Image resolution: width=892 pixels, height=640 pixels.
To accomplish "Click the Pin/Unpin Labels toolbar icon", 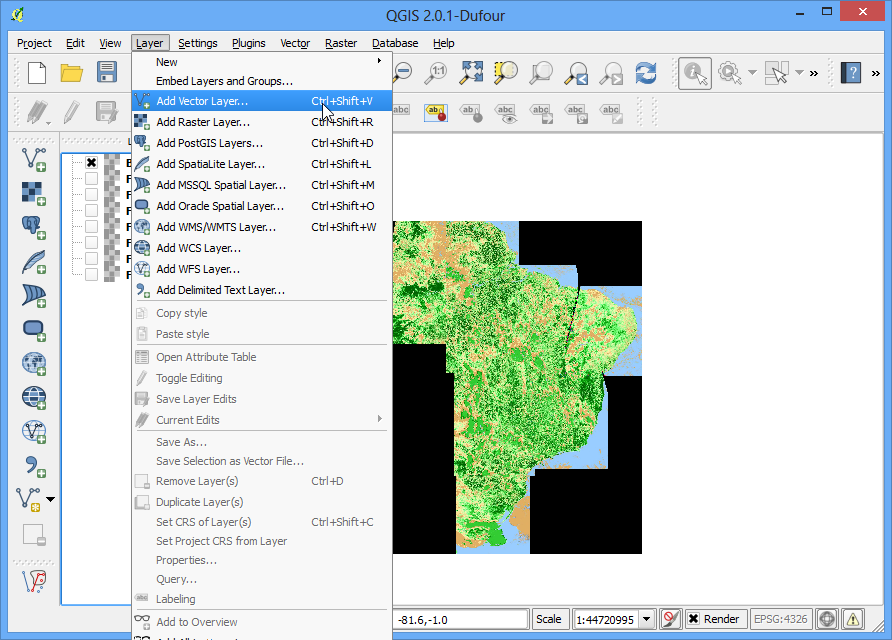I will pyautogui.click(x=471, y=113).
